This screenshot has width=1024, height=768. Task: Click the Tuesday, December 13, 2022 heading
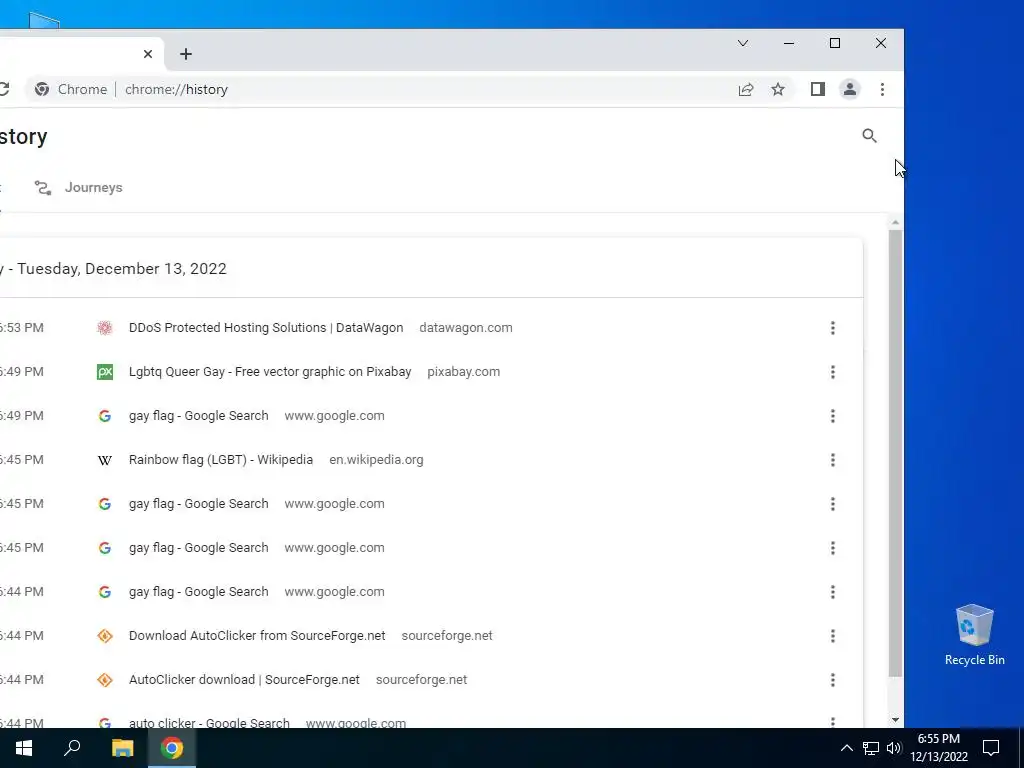[121, 268]
